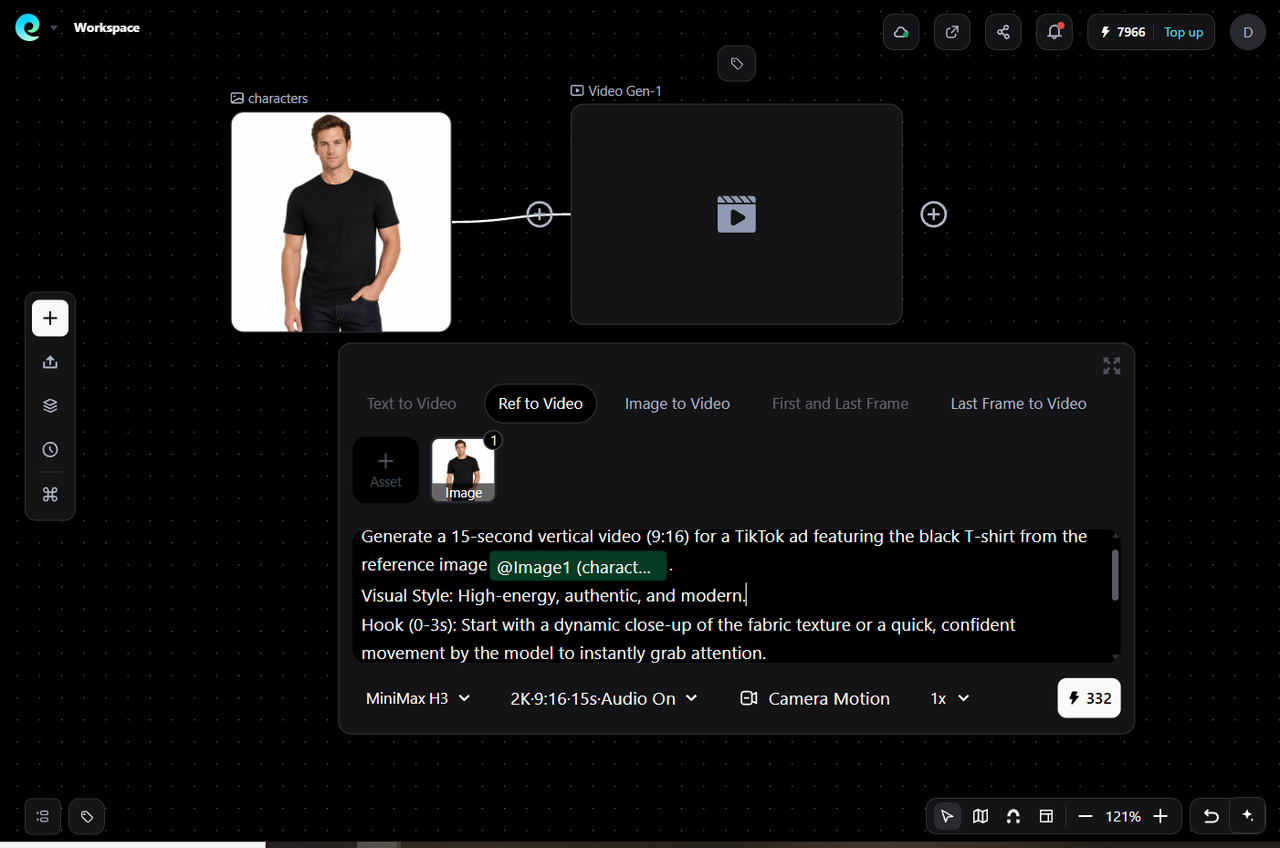Image resolution: width=1280 pixels, height=848 pixels.
Task: Click the tag icon at top center
Action: coord(737,63)
